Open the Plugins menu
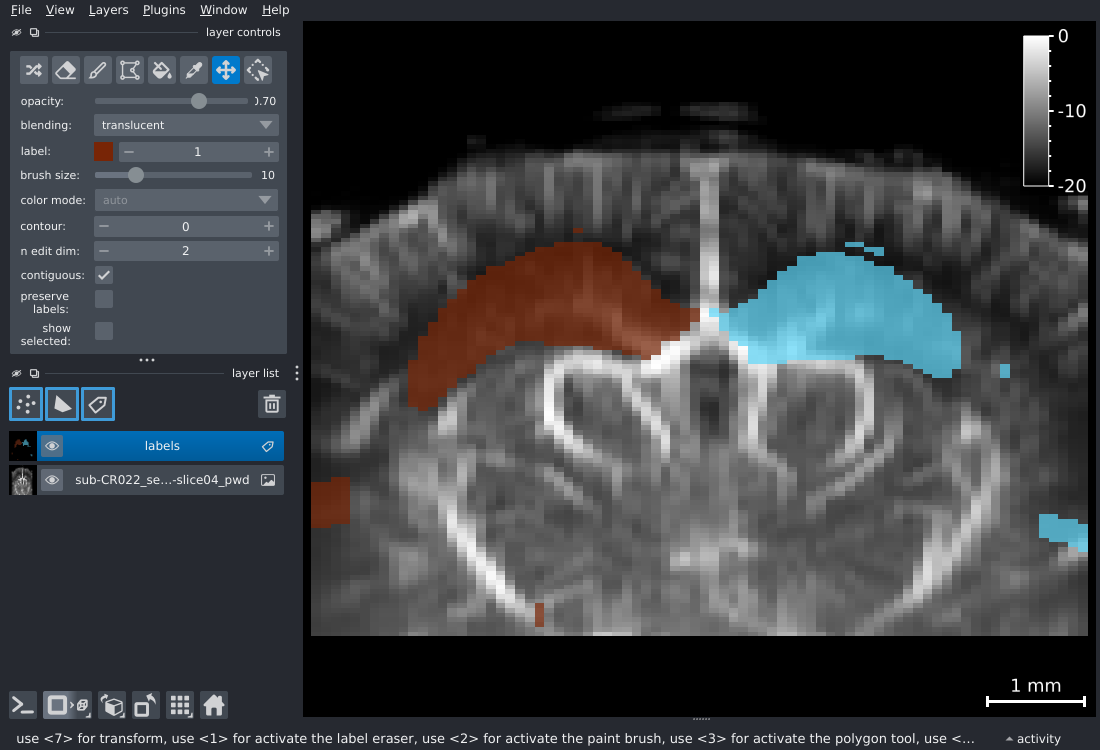 tap(164, 10)
